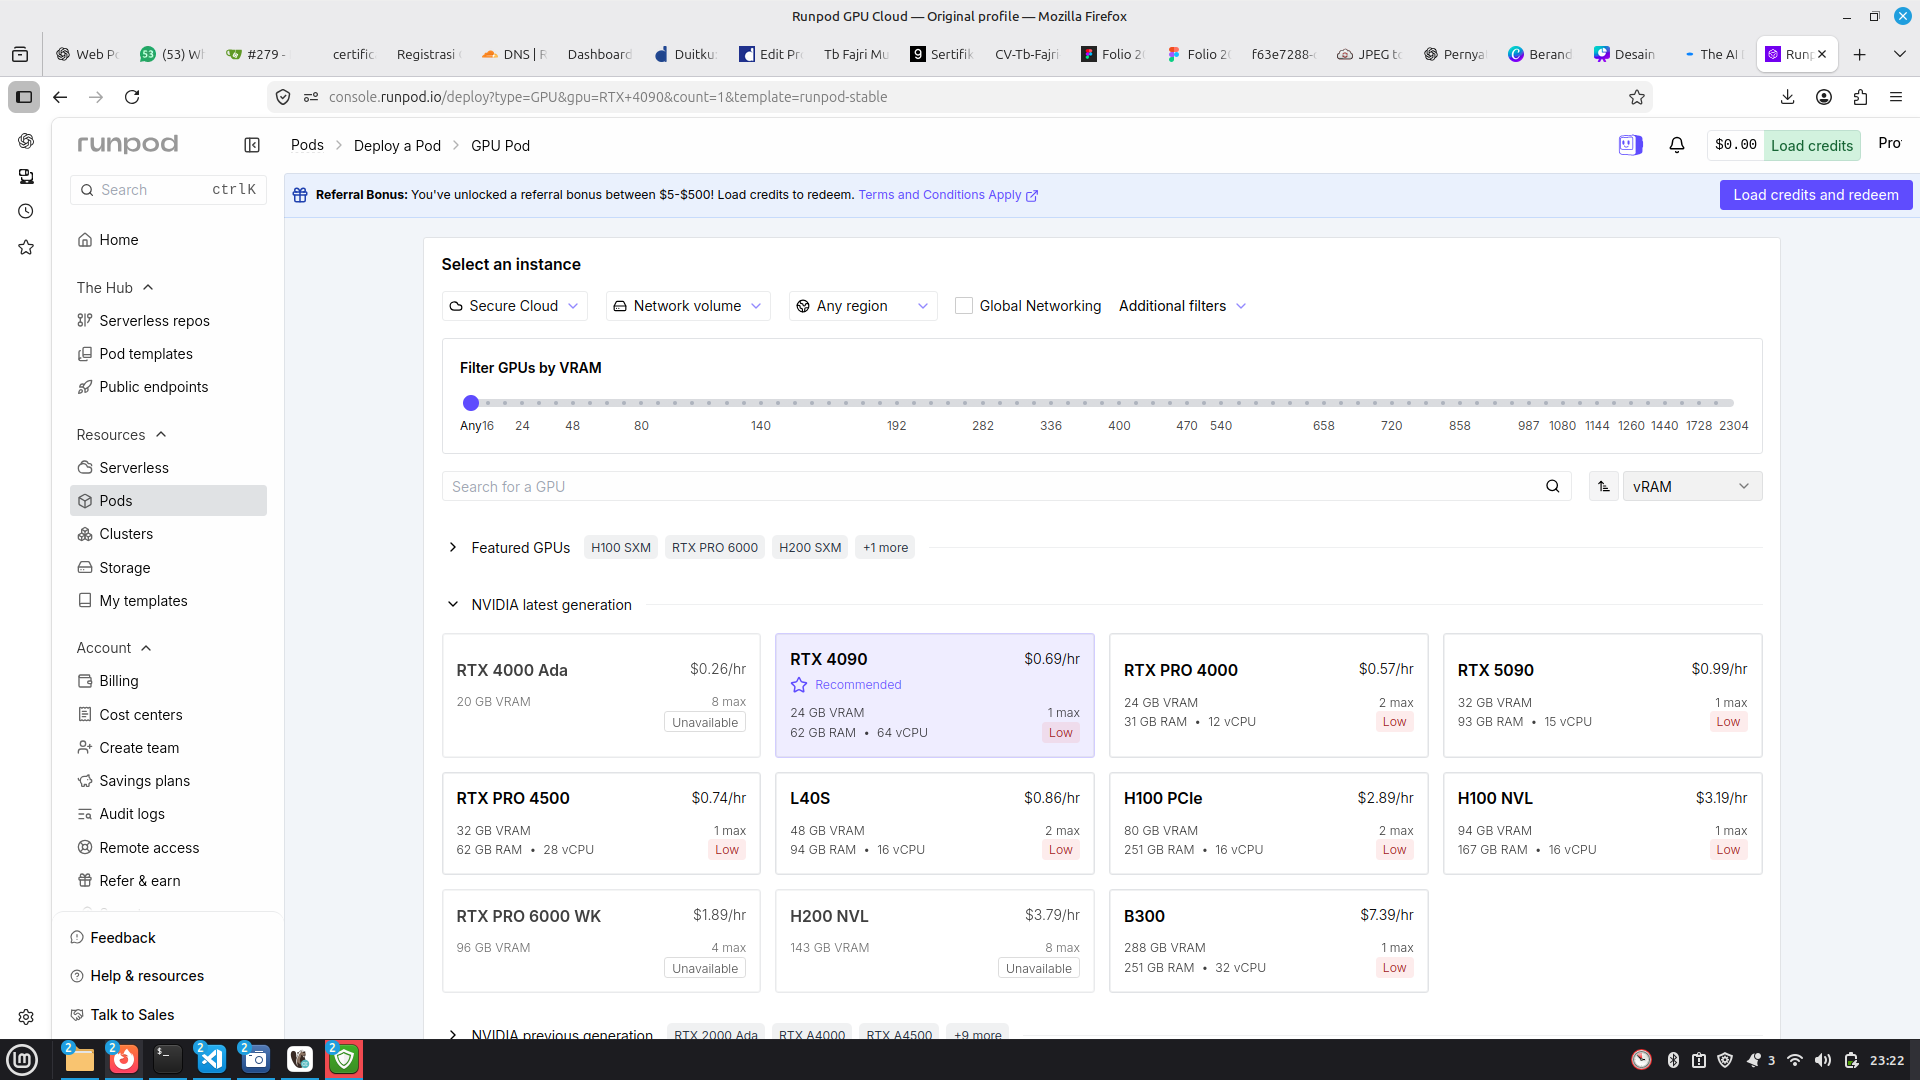Click the +1 more featured GPUs chip
The image size is (1920, 1080).
click(885, 548)
